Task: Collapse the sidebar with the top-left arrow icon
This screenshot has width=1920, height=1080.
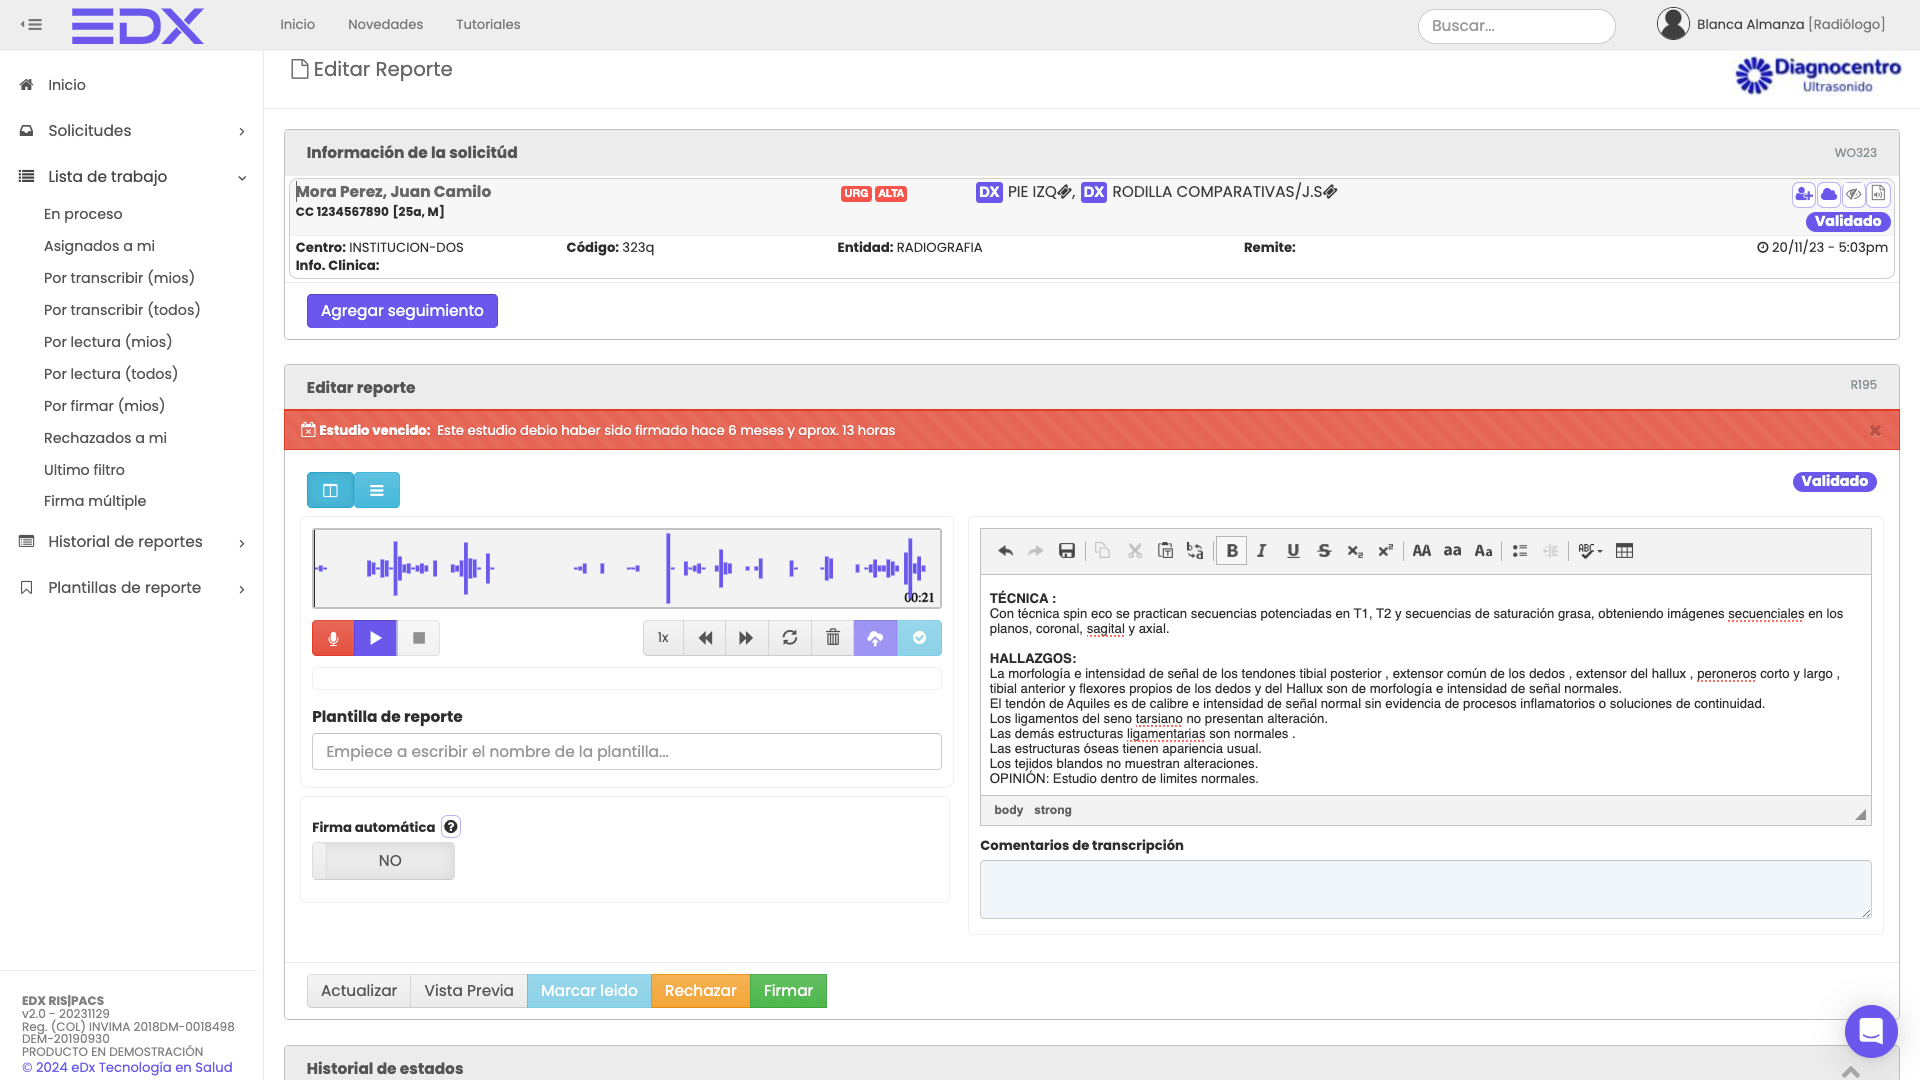Action: point(31,24)
